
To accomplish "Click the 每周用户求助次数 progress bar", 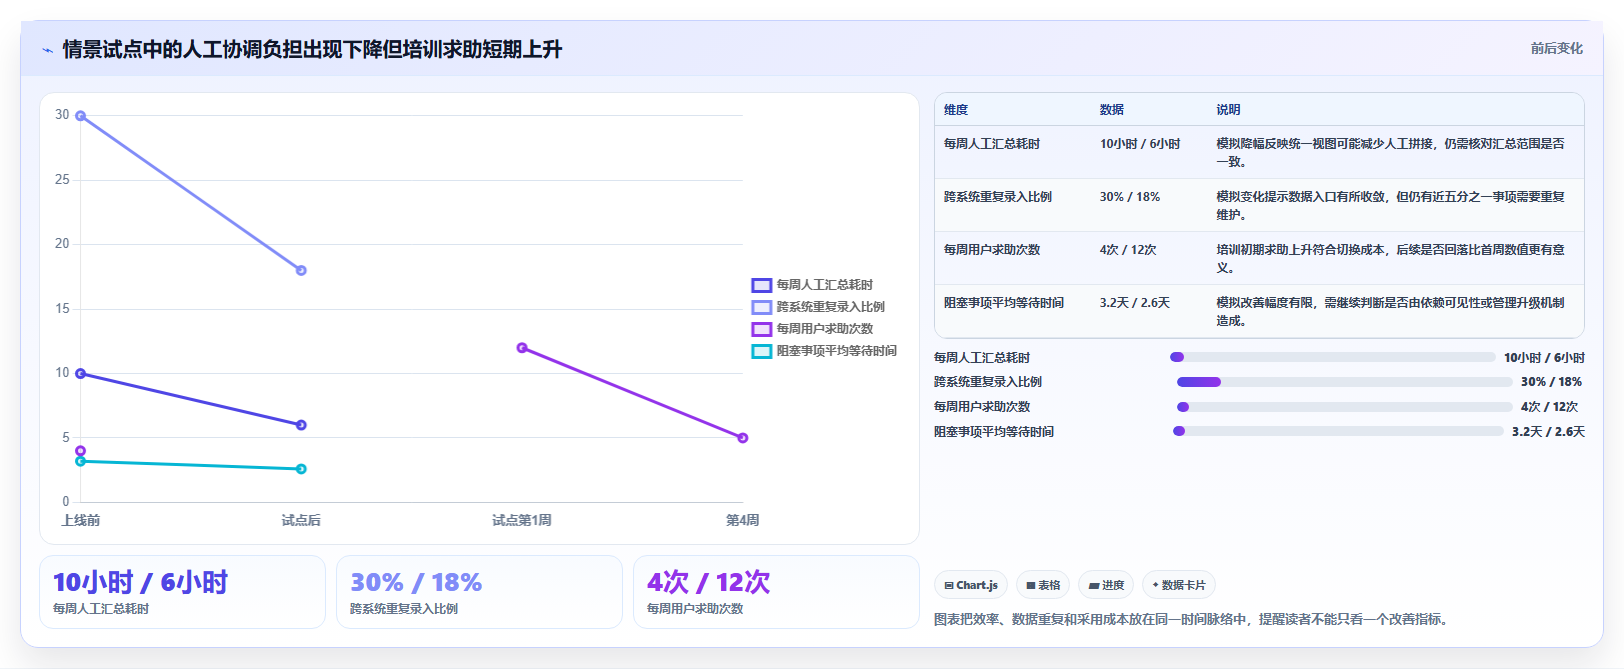I will (1345, 407).
